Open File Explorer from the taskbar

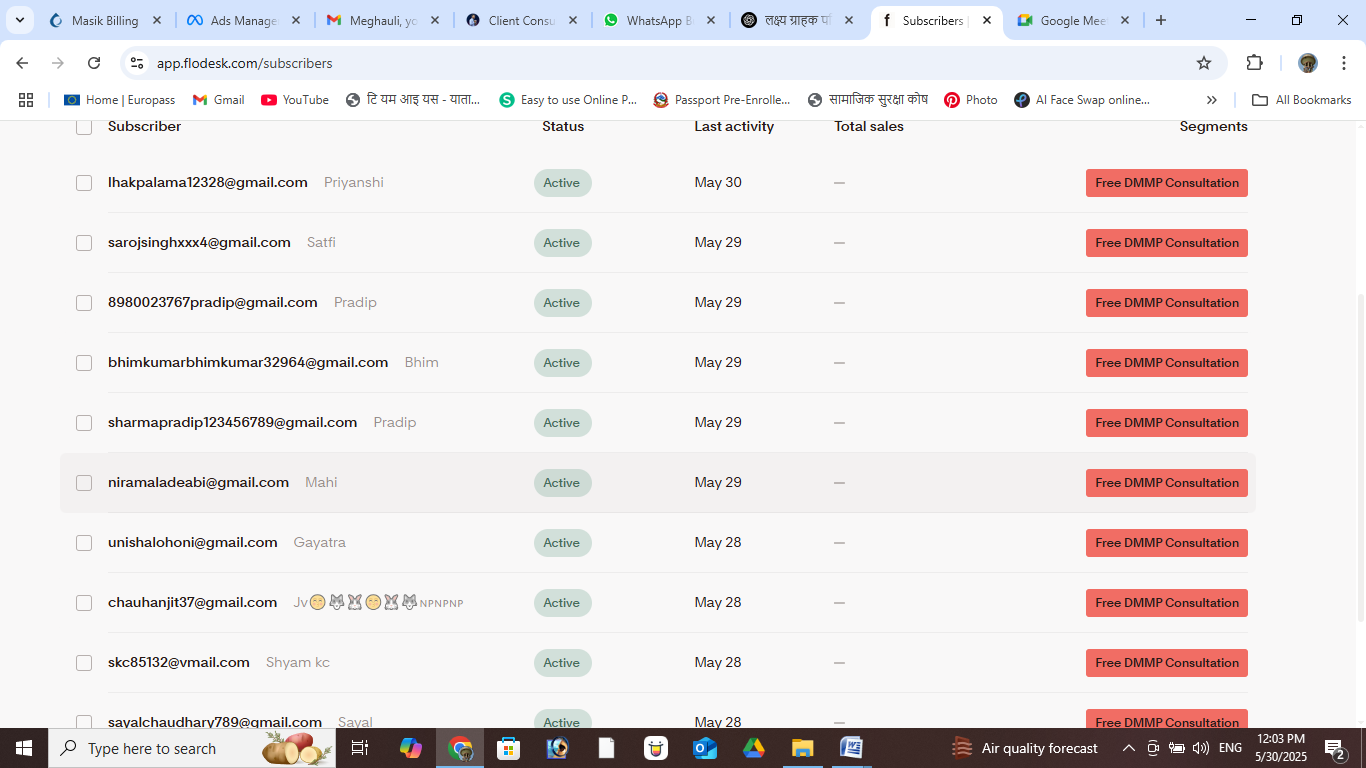(802, 748)
